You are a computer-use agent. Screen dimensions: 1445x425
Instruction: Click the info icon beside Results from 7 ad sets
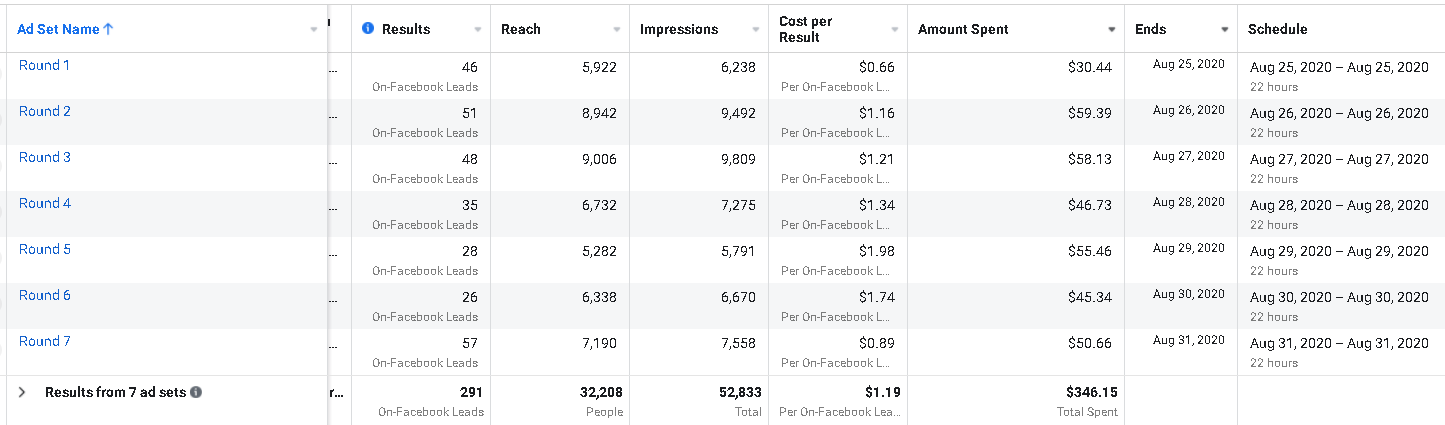pos(196,393)
